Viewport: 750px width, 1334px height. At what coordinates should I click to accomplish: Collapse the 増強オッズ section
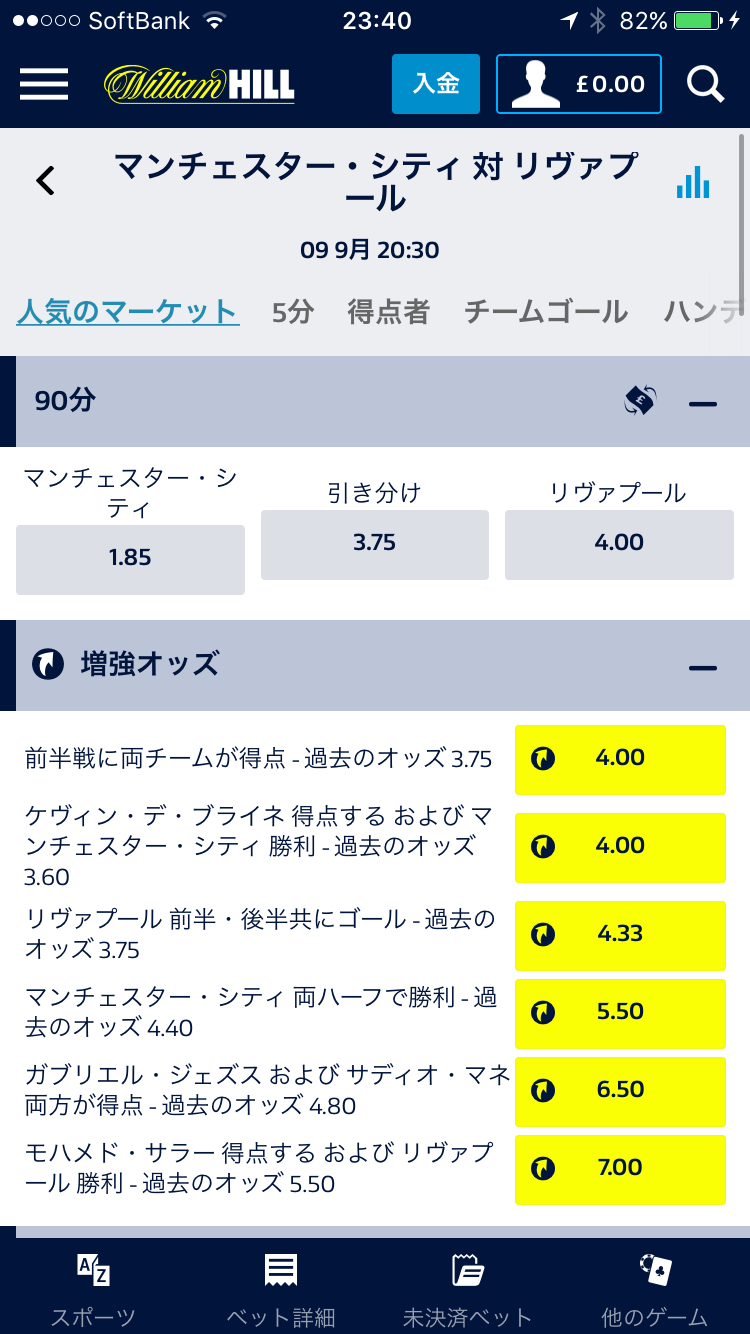click(x=703, y=667)
